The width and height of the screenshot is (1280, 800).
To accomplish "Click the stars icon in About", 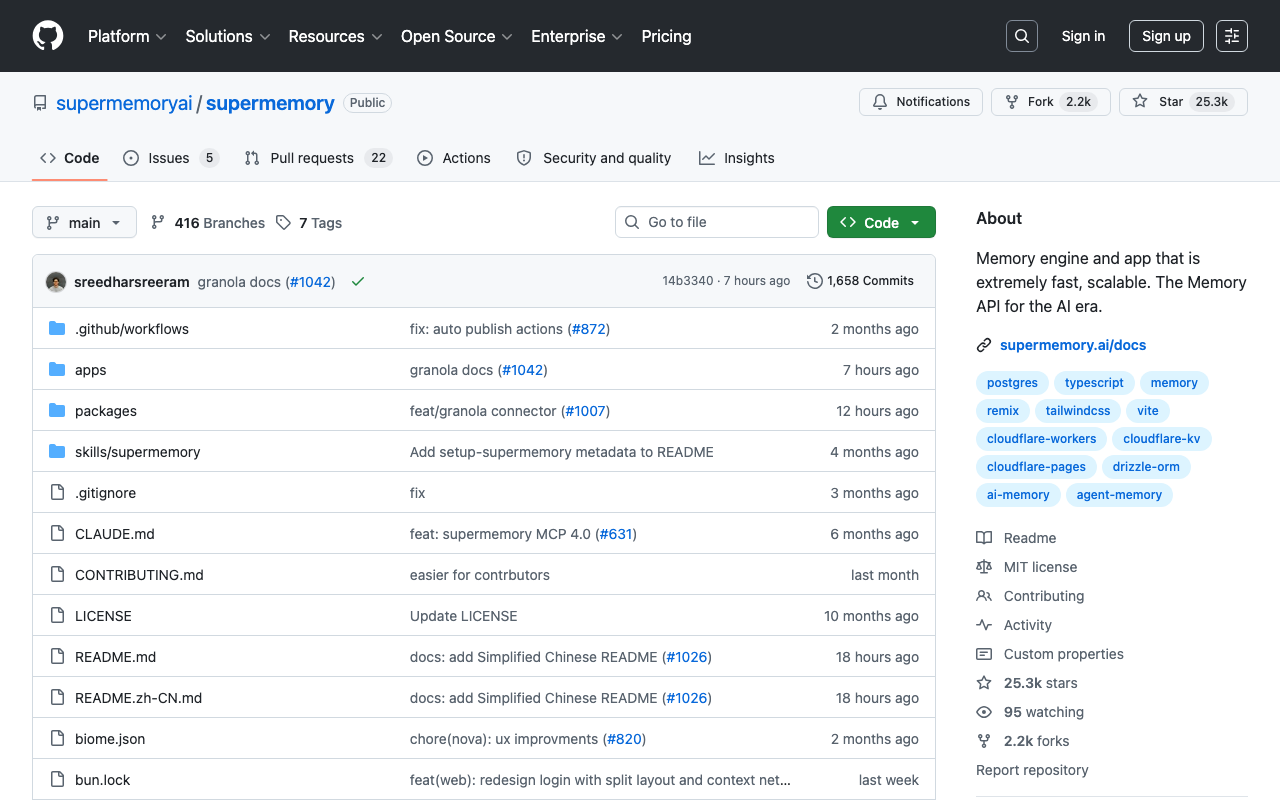I will point(984,683).
